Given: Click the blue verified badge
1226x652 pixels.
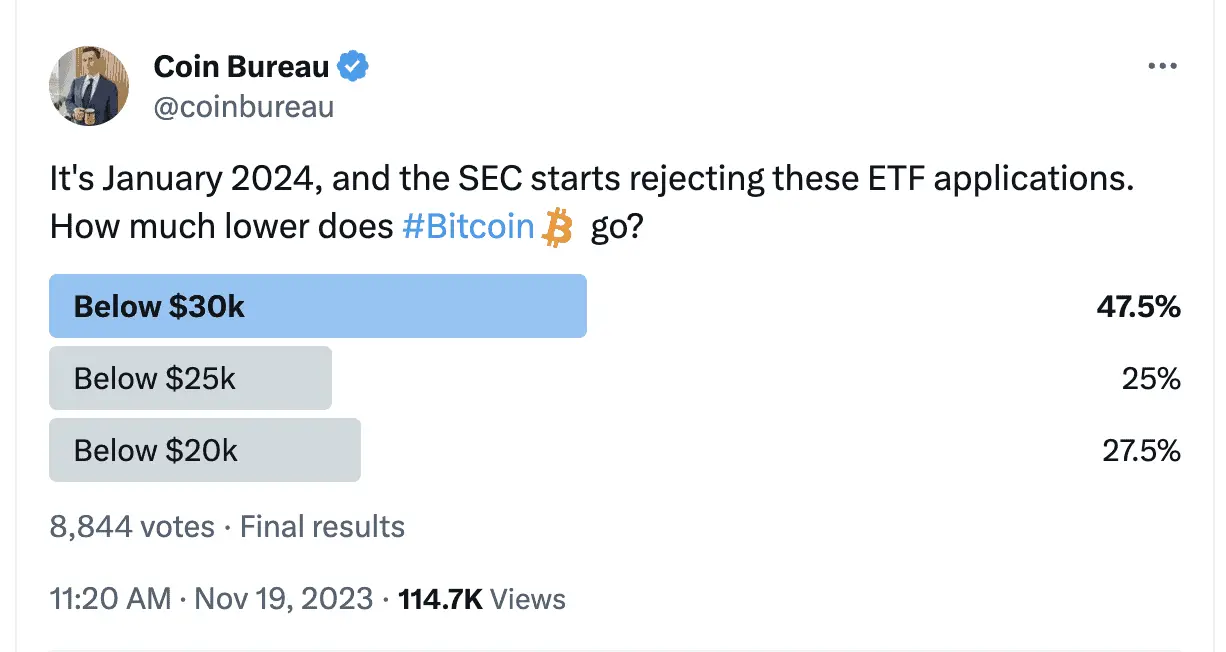Looking at the screenshot, I should click(x=354, y=67).
